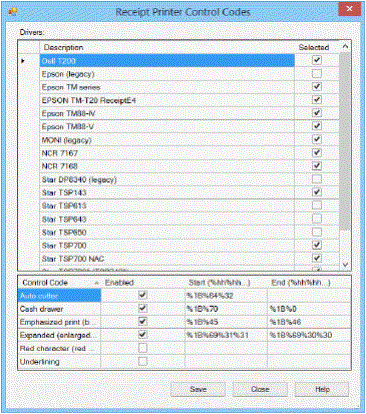Viewport: 366px width, 414px height.
Task: Click the drivers list scroll up arrow
Action: (345, 47)
